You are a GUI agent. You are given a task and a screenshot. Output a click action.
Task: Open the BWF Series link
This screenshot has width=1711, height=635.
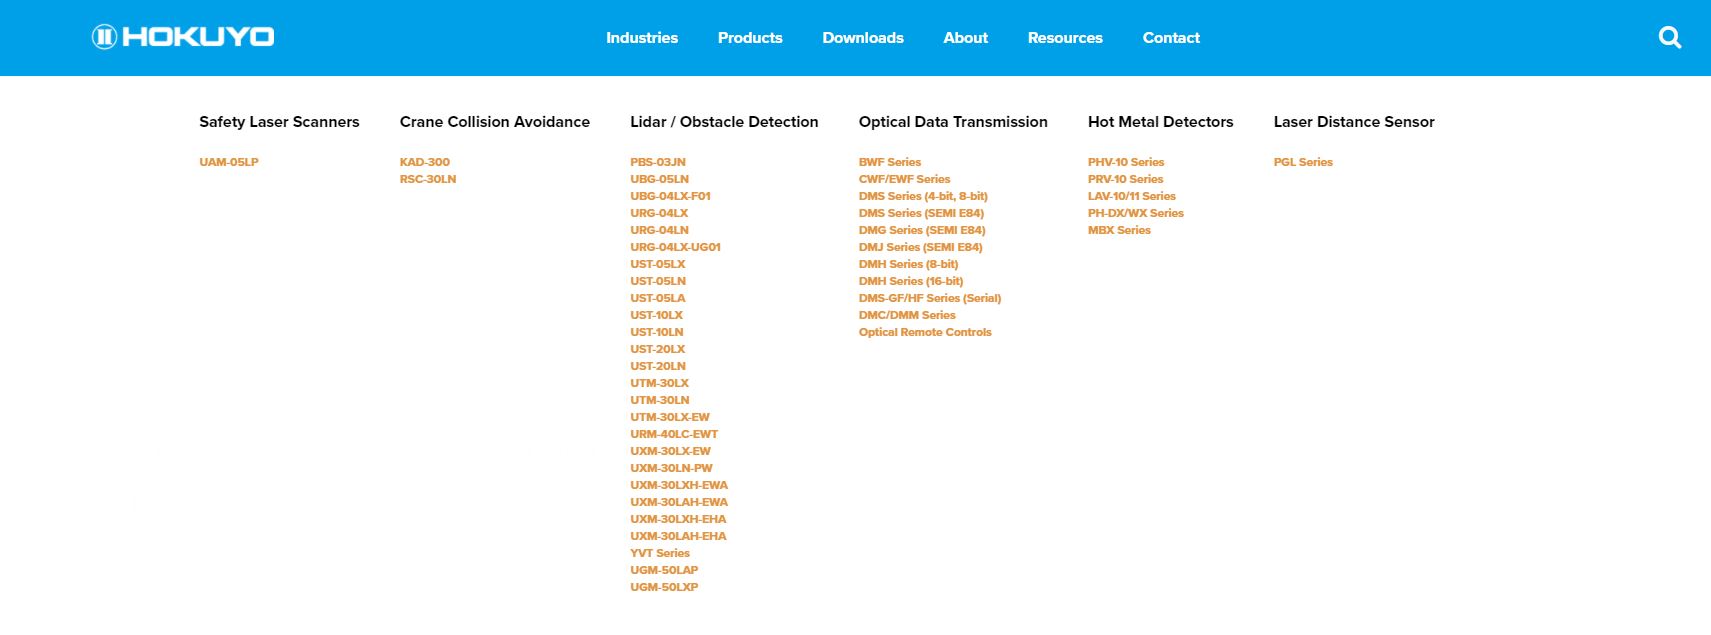(890, 162)
